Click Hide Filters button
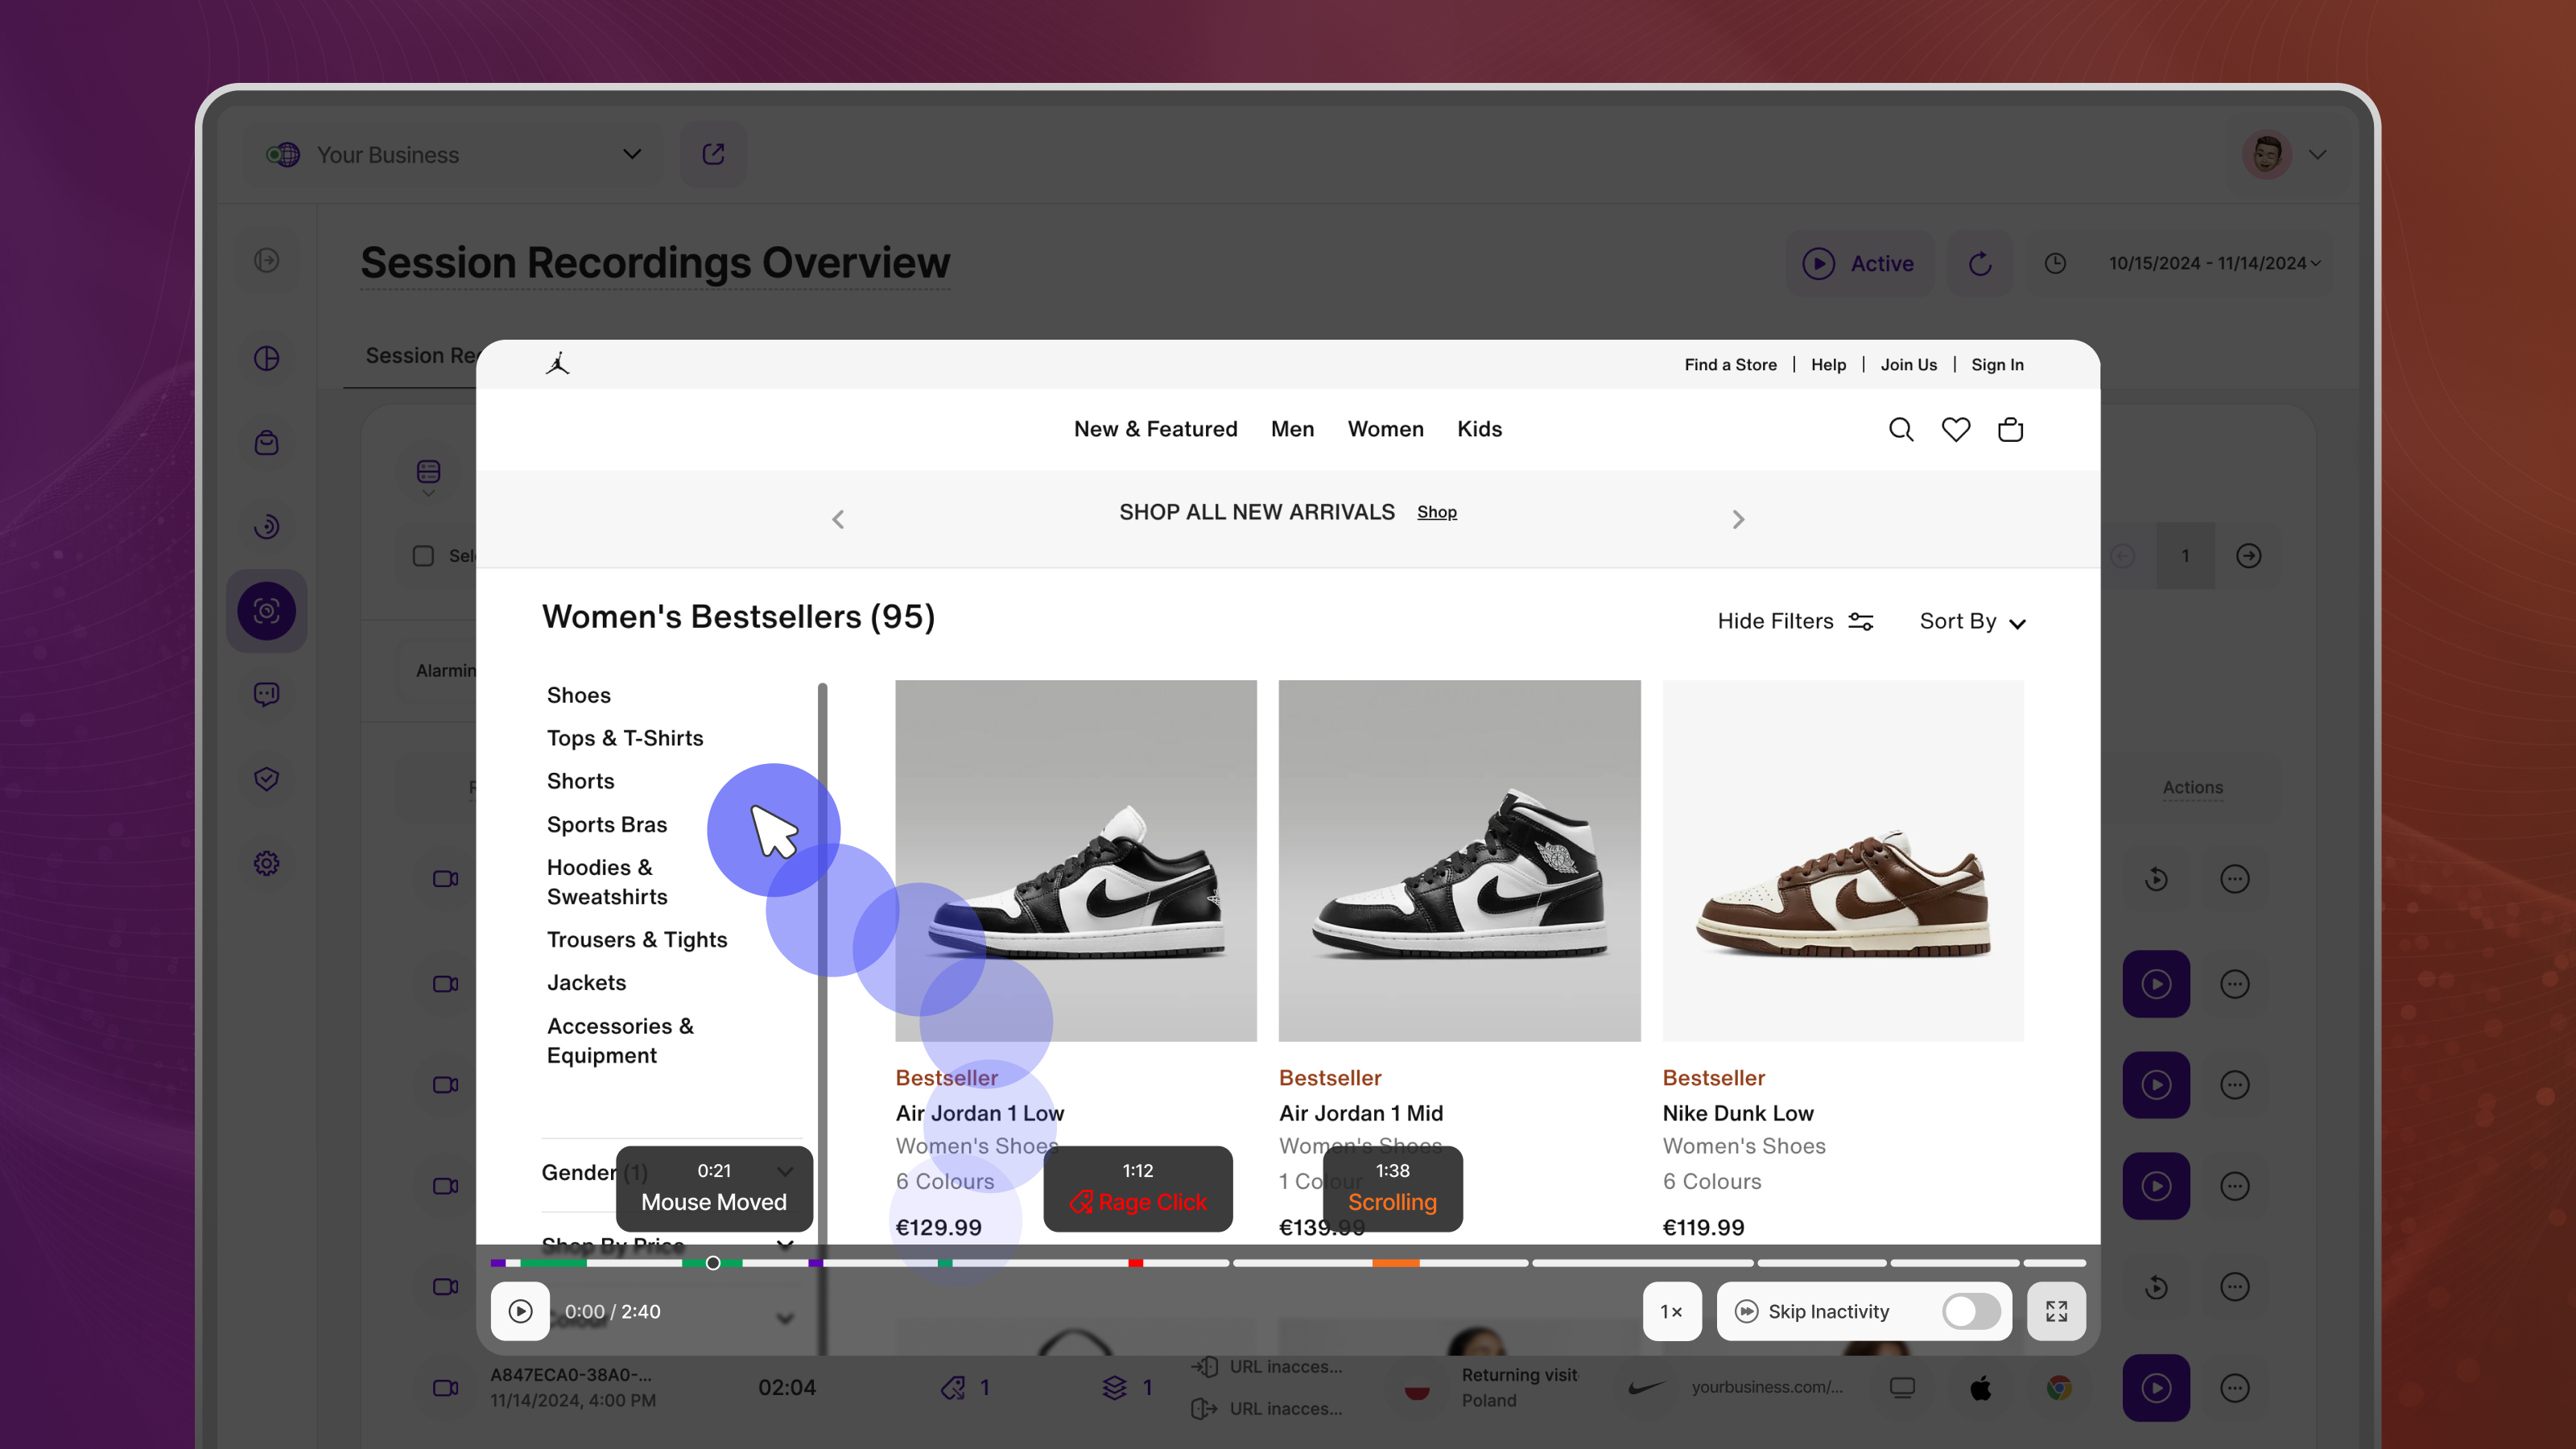The width and height of the screenshot is (2576, 1449). [x=1795, y=621]
